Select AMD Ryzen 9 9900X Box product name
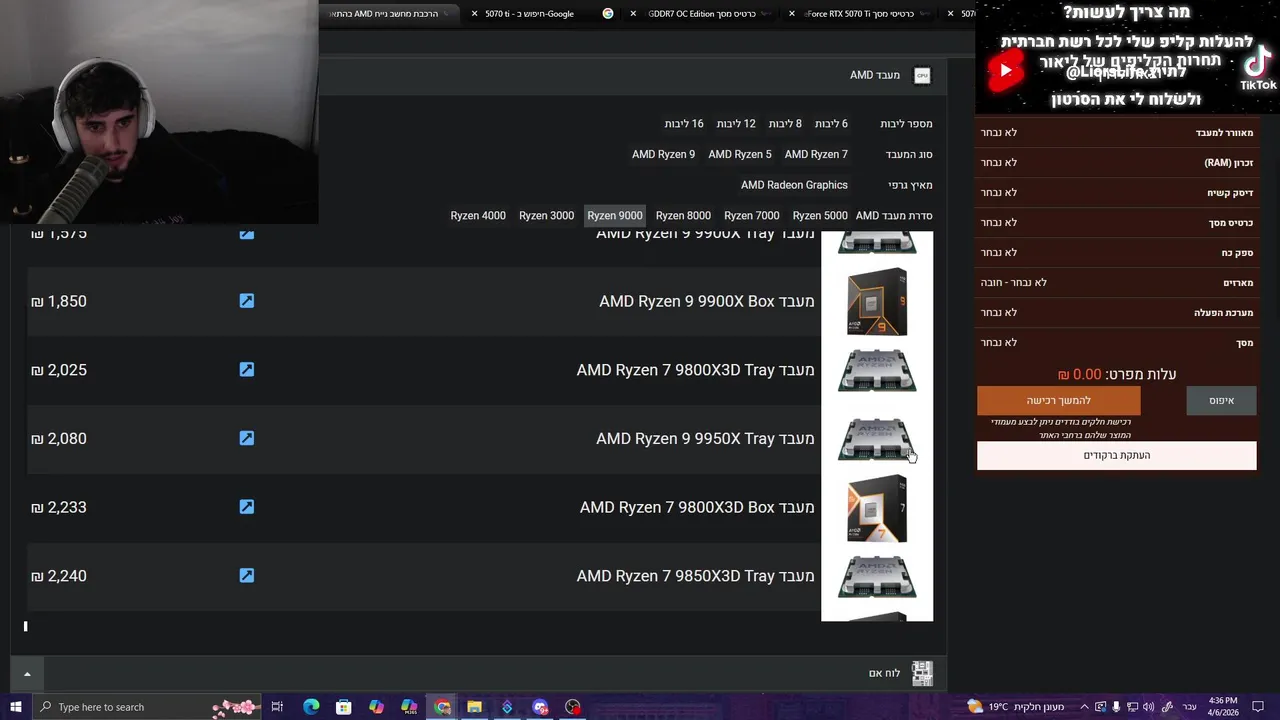The height and width of the screenshot is (720, 1280). (x=707, y=301)
